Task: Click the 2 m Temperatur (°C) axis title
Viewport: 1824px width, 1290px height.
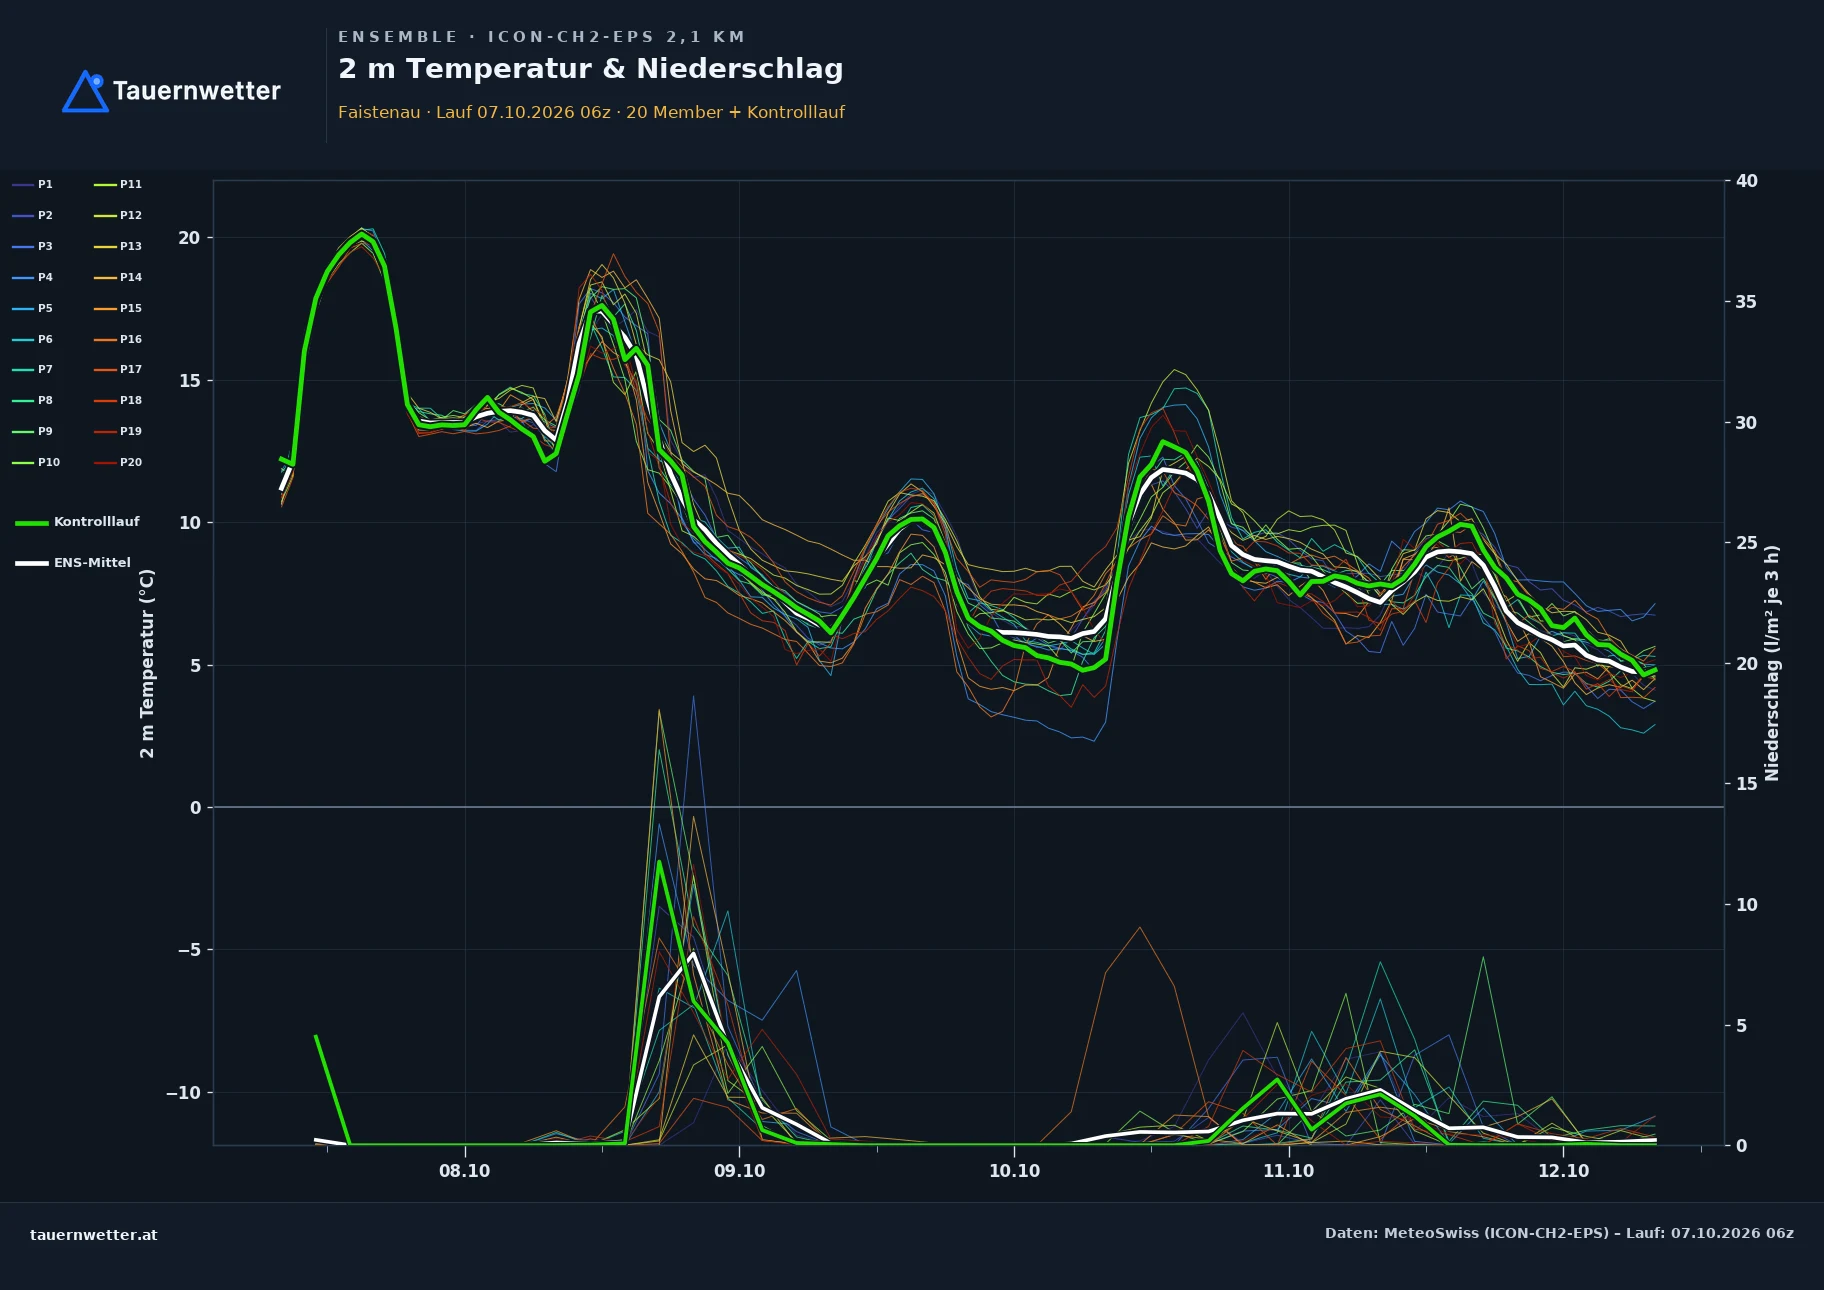Action: pos(147,663)
